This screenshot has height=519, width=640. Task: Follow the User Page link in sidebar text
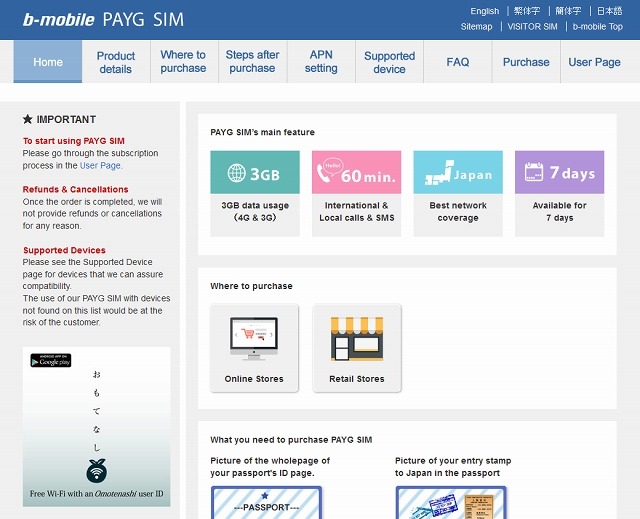(x=100, y=165)
